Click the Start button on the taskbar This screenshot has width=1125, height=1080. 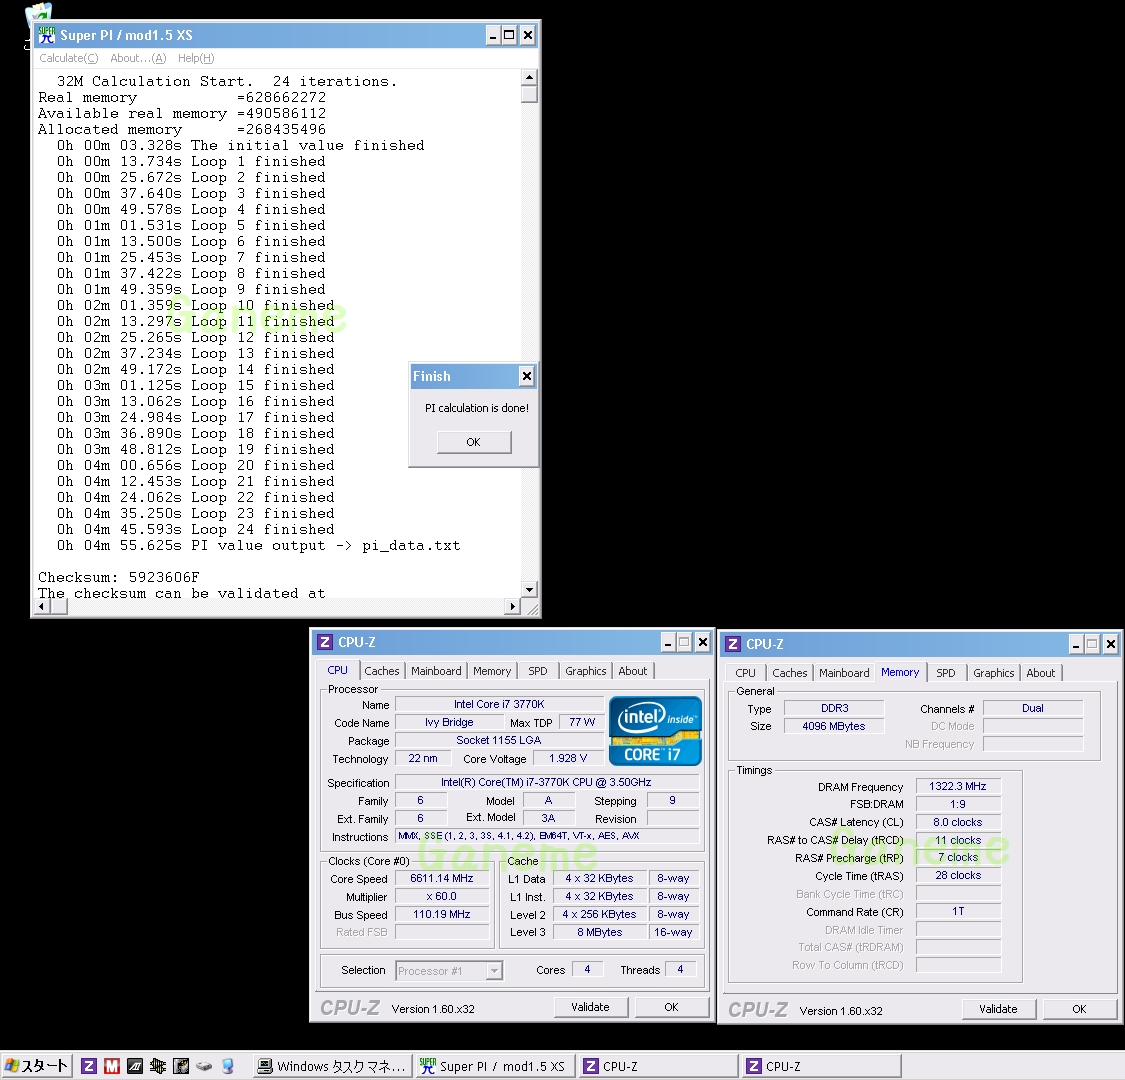36,1066
